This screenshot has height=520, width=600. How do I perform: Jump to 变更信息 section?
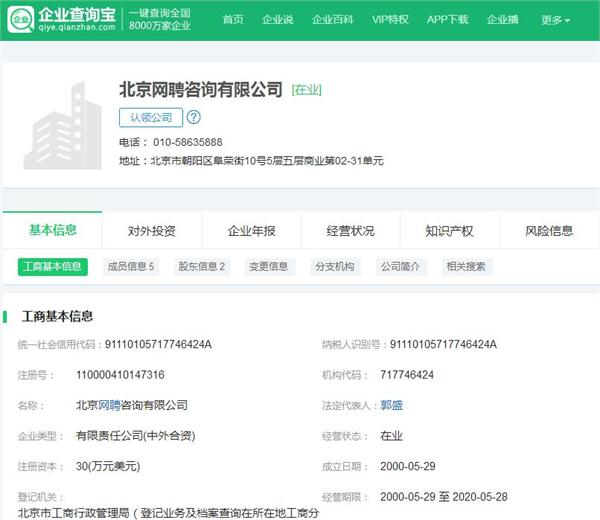[269, 267]
